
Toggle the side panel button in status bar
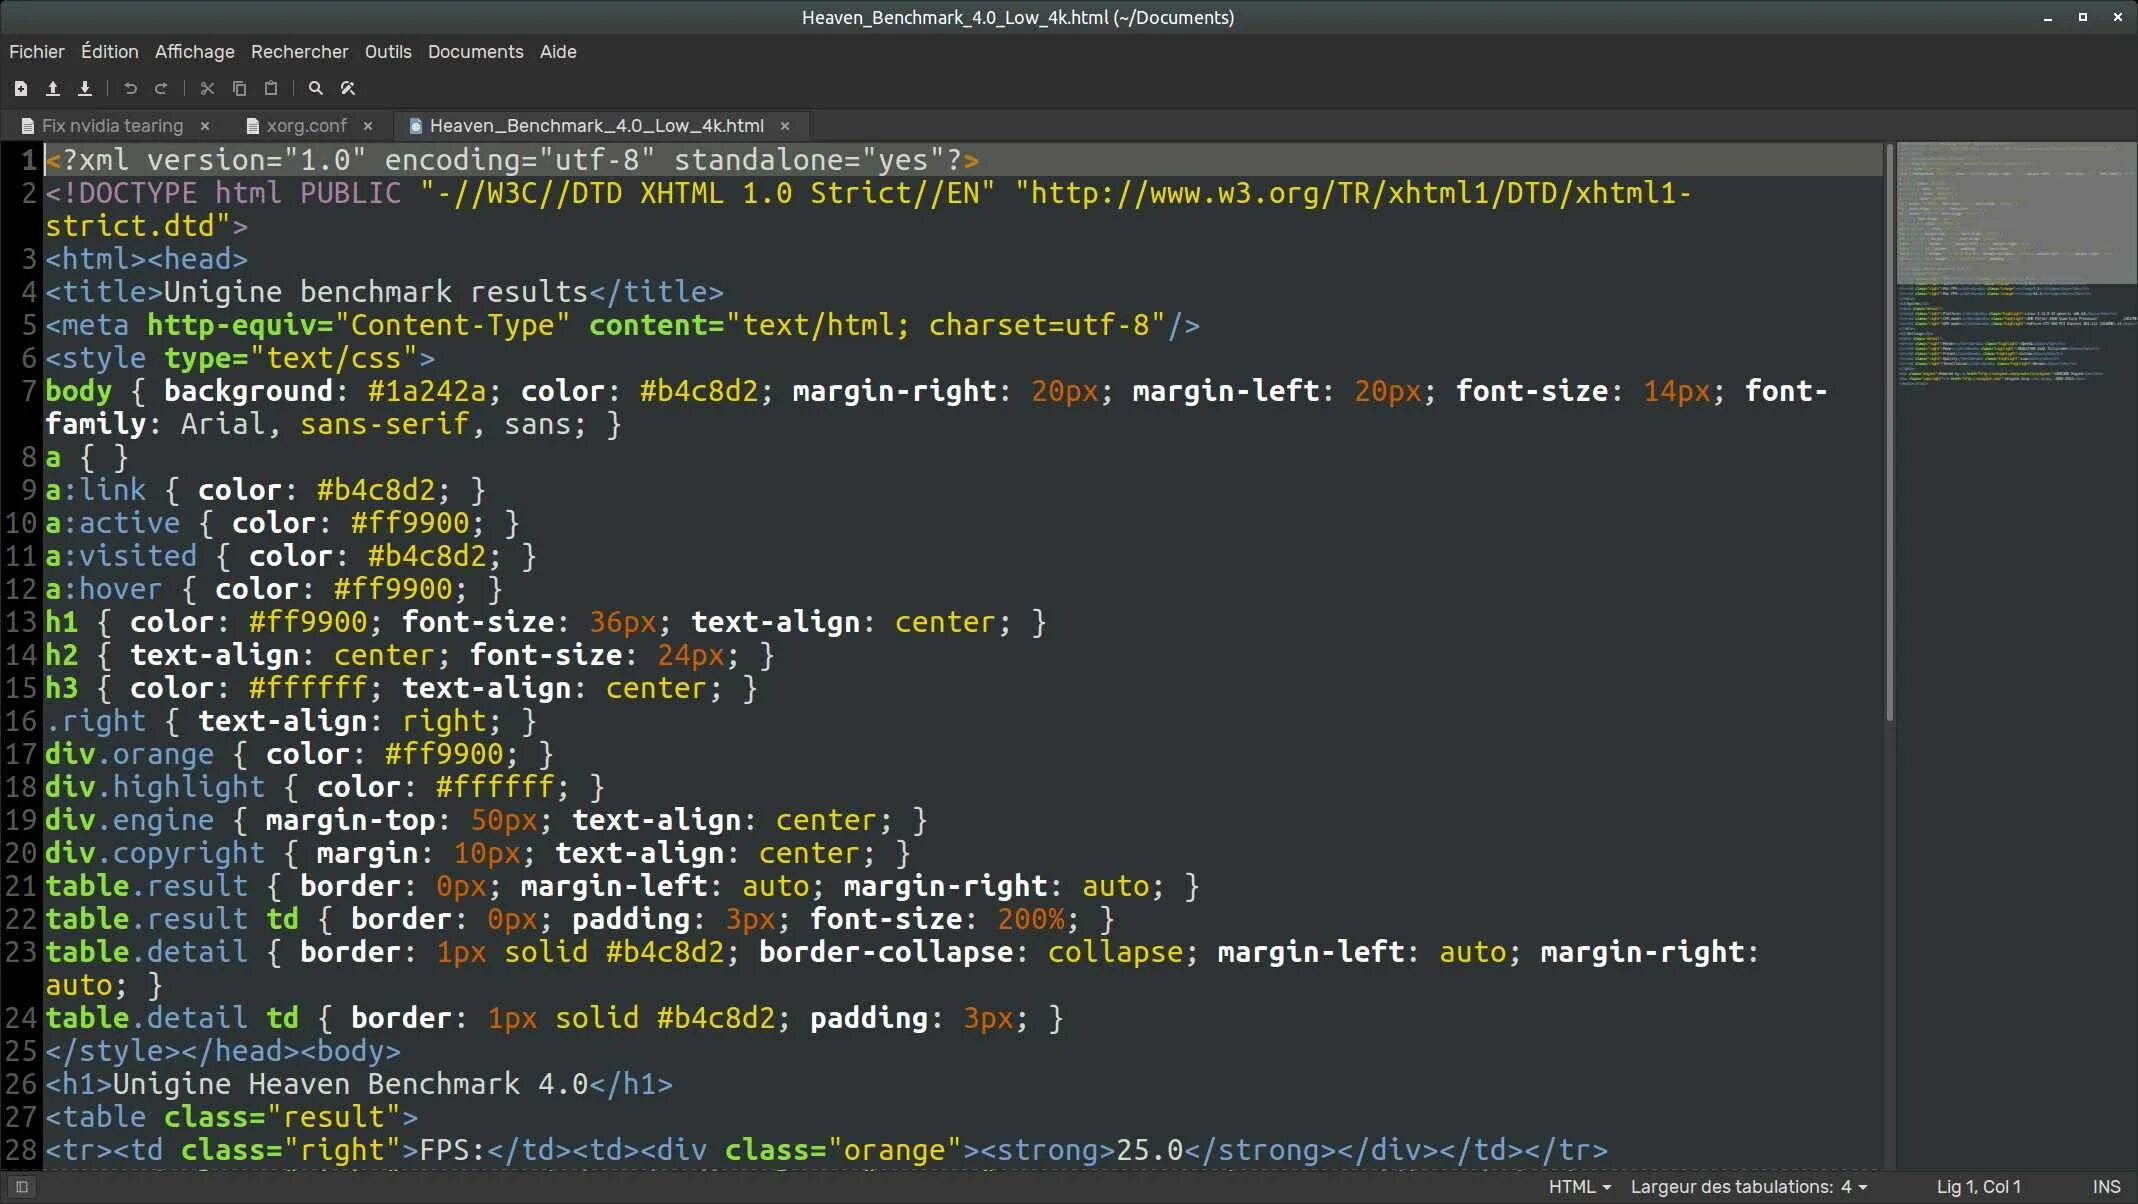[22, 1187]
